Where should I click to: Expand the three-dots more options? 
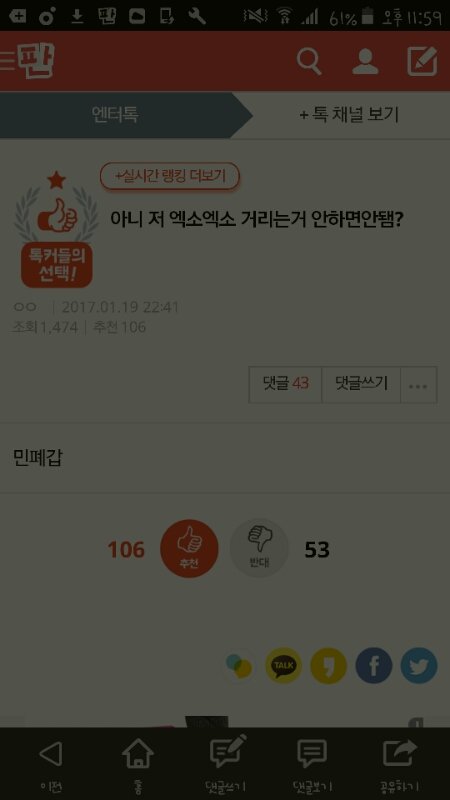point(419,385)
